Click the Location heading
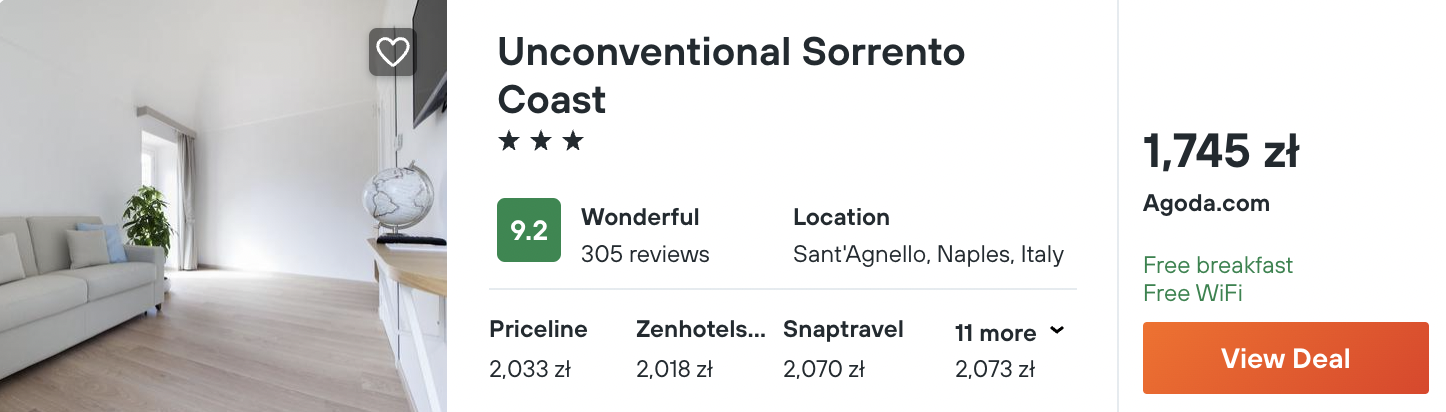Image resolution: width=1446 pixels, height=412 pixels. 841,217
